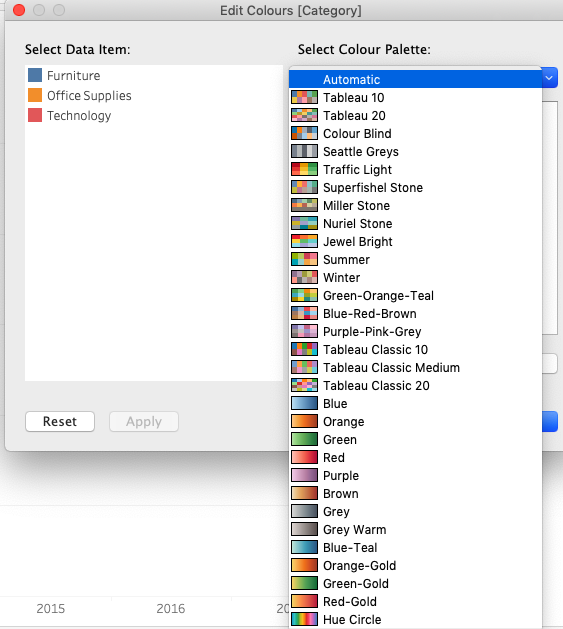Select the Red sequential palette
The width and height of the screenshot is (563, 629).
(x=415, y=458)
